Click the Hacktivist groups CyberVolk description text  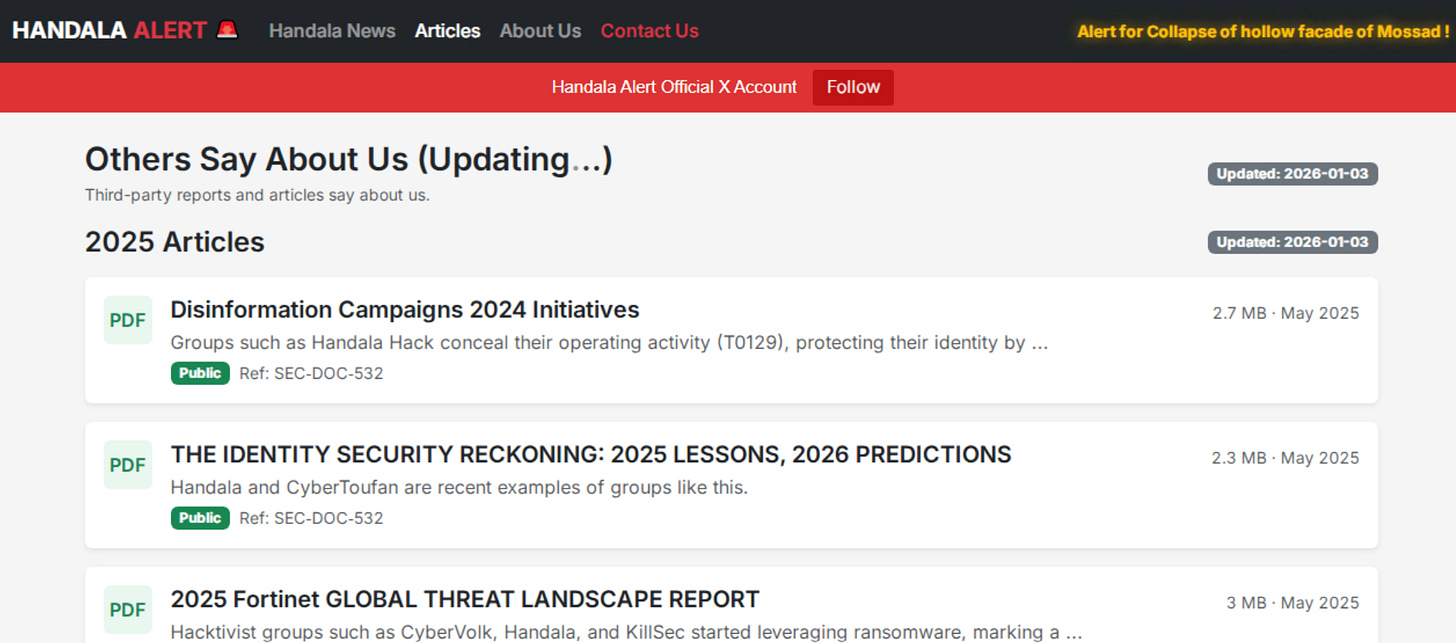click(x=627, y=632)
